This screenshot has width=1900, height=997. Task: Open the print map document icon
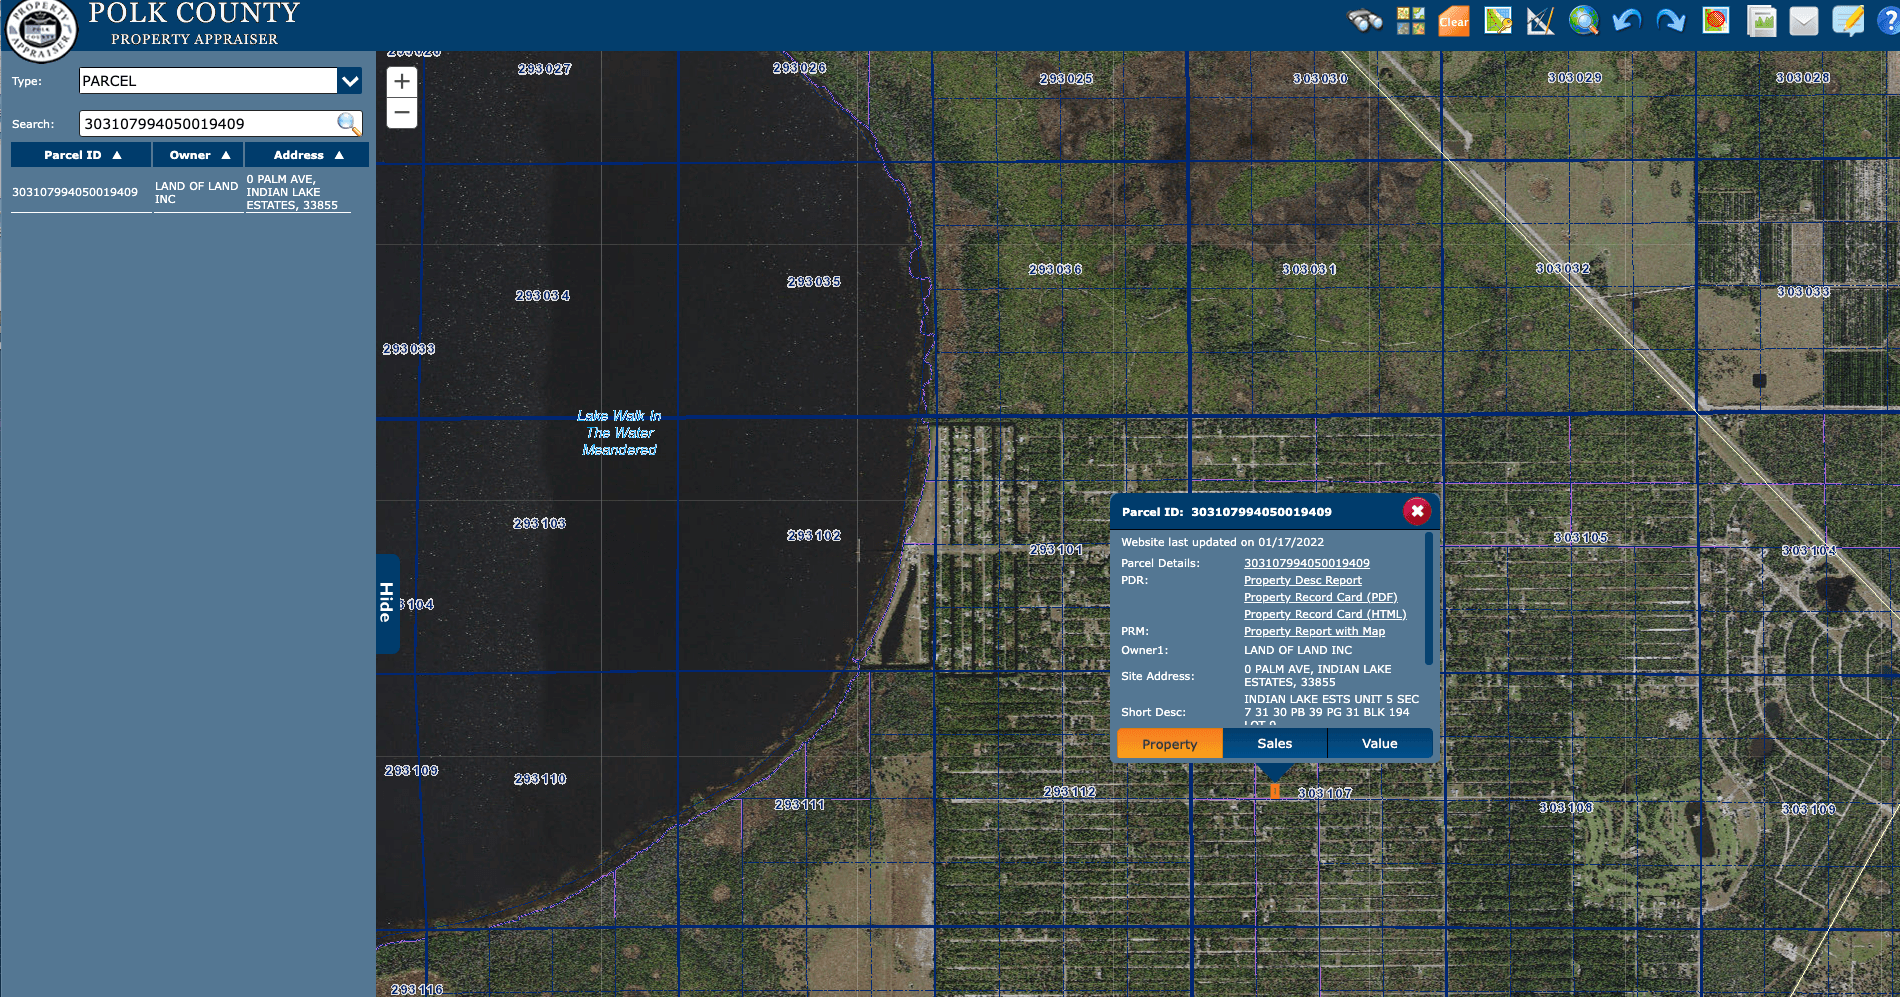pos(1761,21)
